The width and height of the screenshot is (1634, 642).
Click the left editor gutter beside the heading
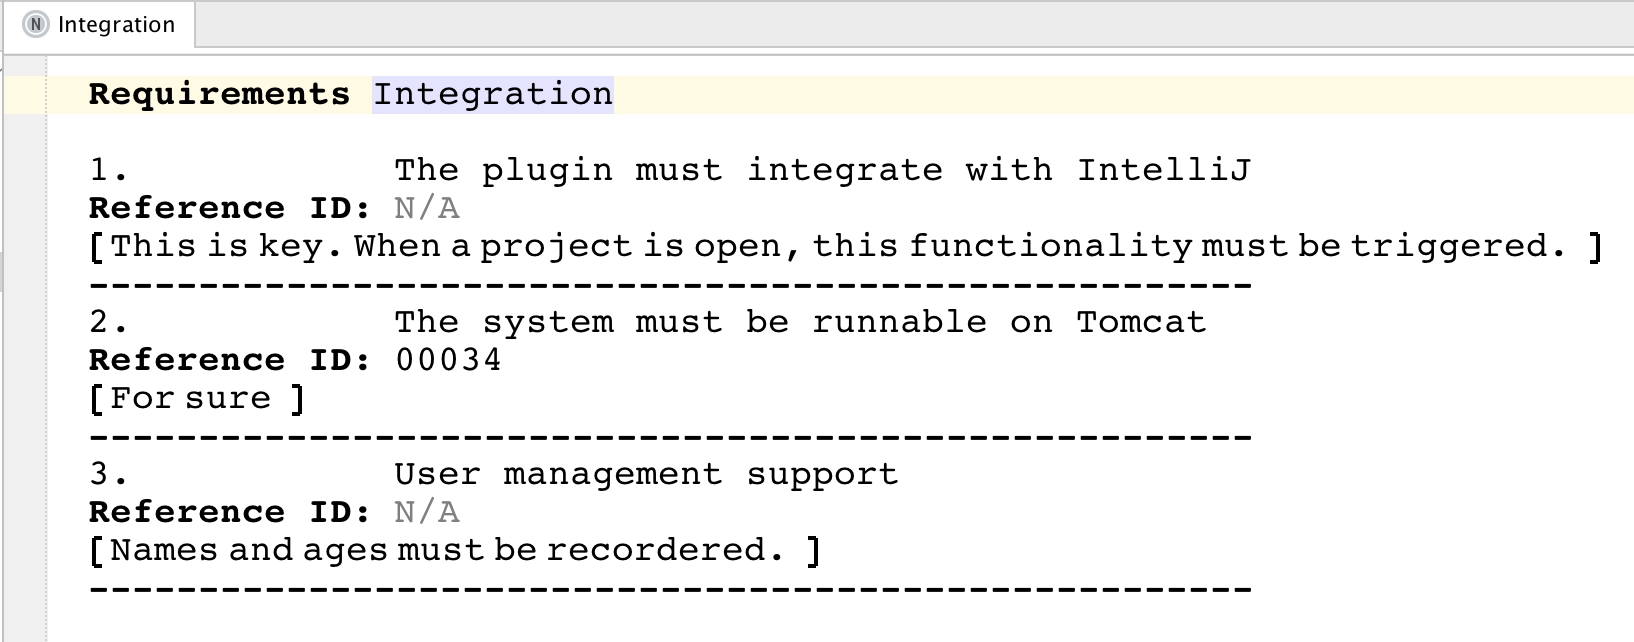24,94
